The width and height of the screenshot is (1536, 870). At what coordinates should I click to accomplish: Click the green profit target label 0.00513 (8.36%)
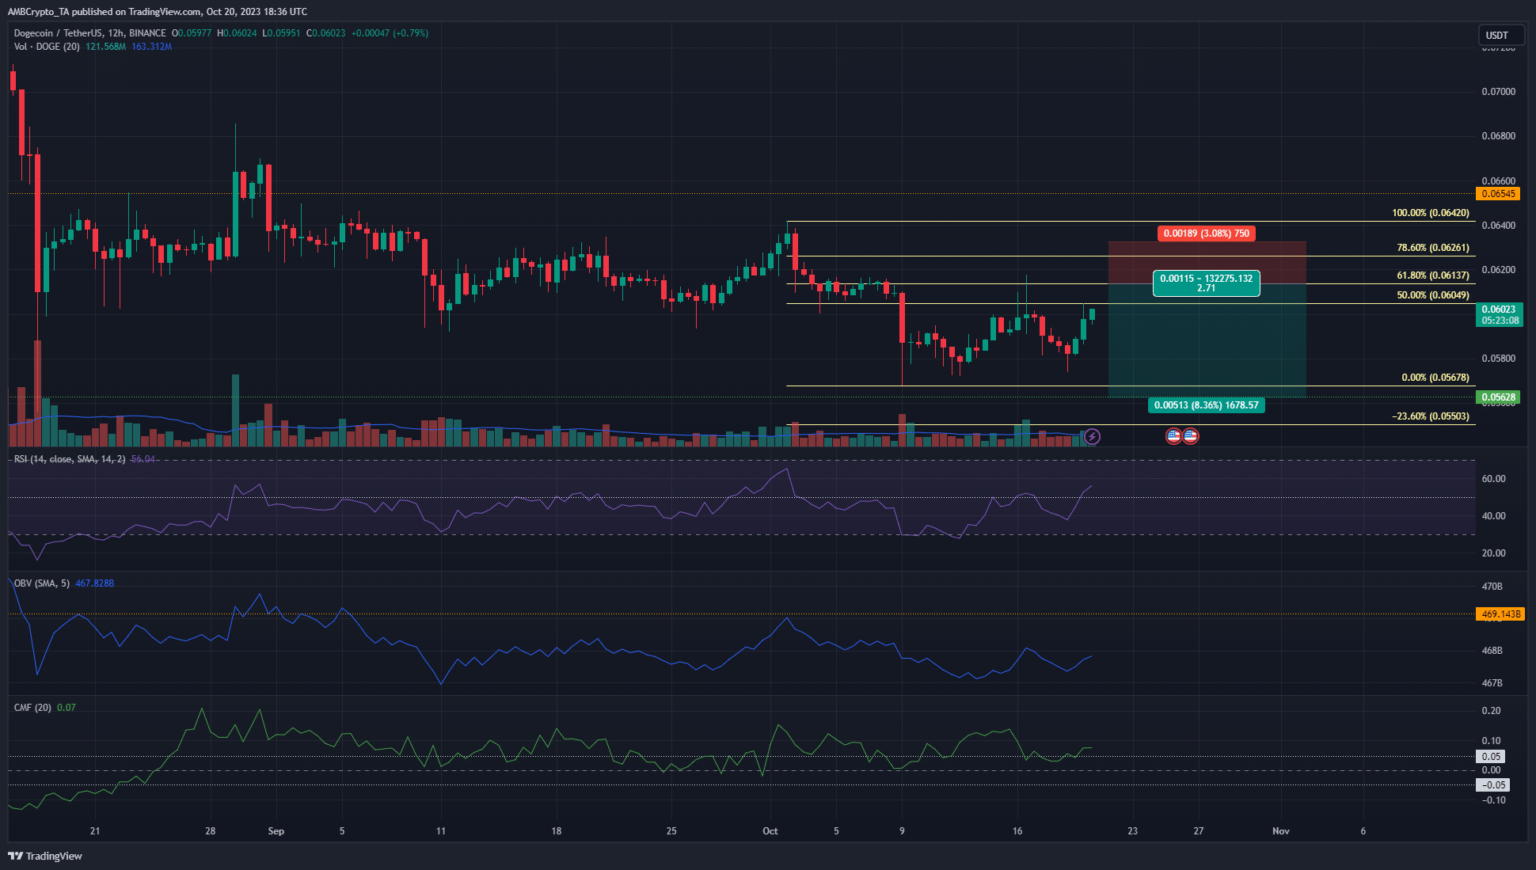[1205, 405]
